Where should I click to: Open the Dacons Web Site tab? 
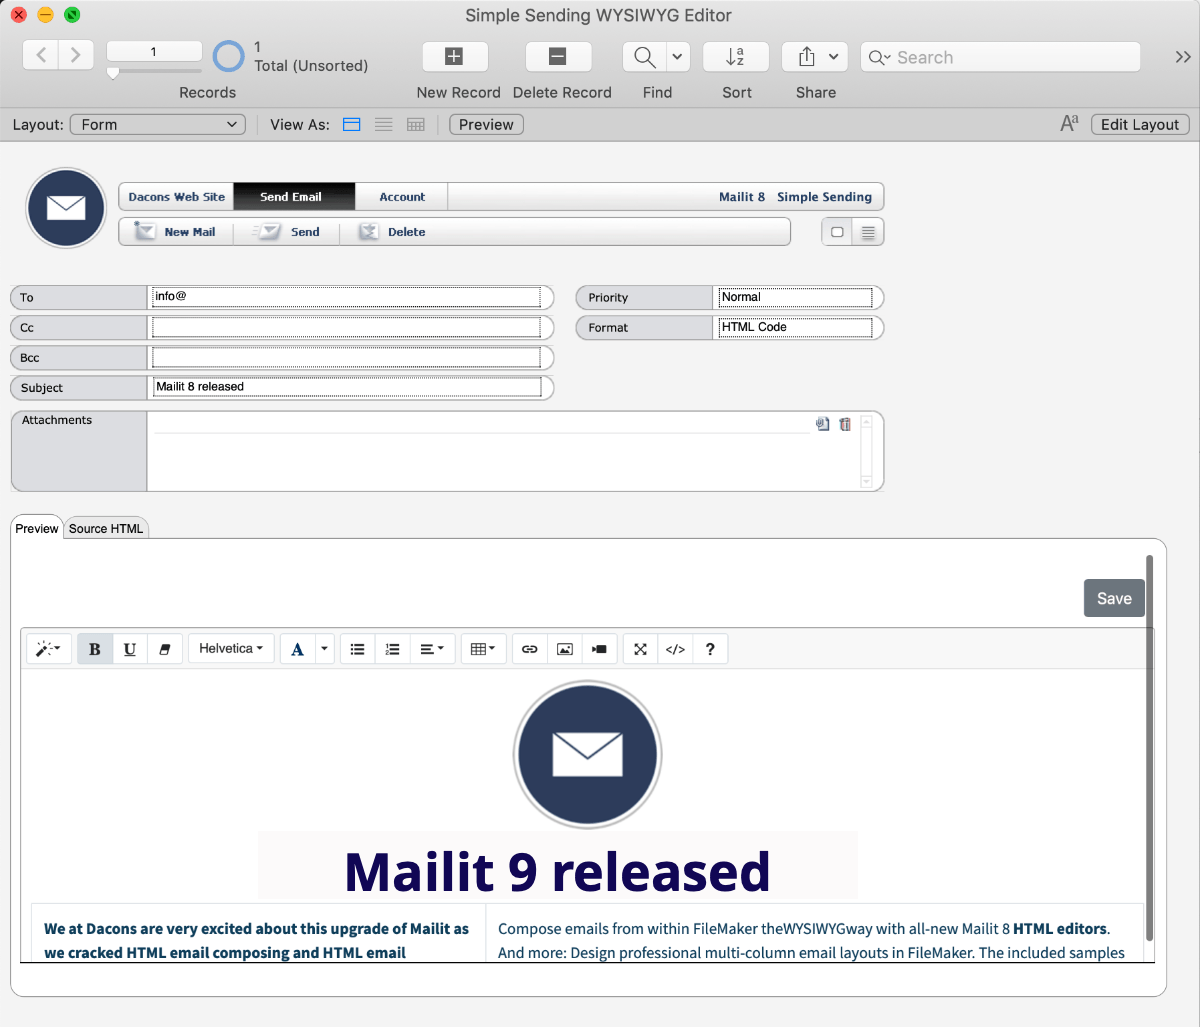tap(177, 197)
